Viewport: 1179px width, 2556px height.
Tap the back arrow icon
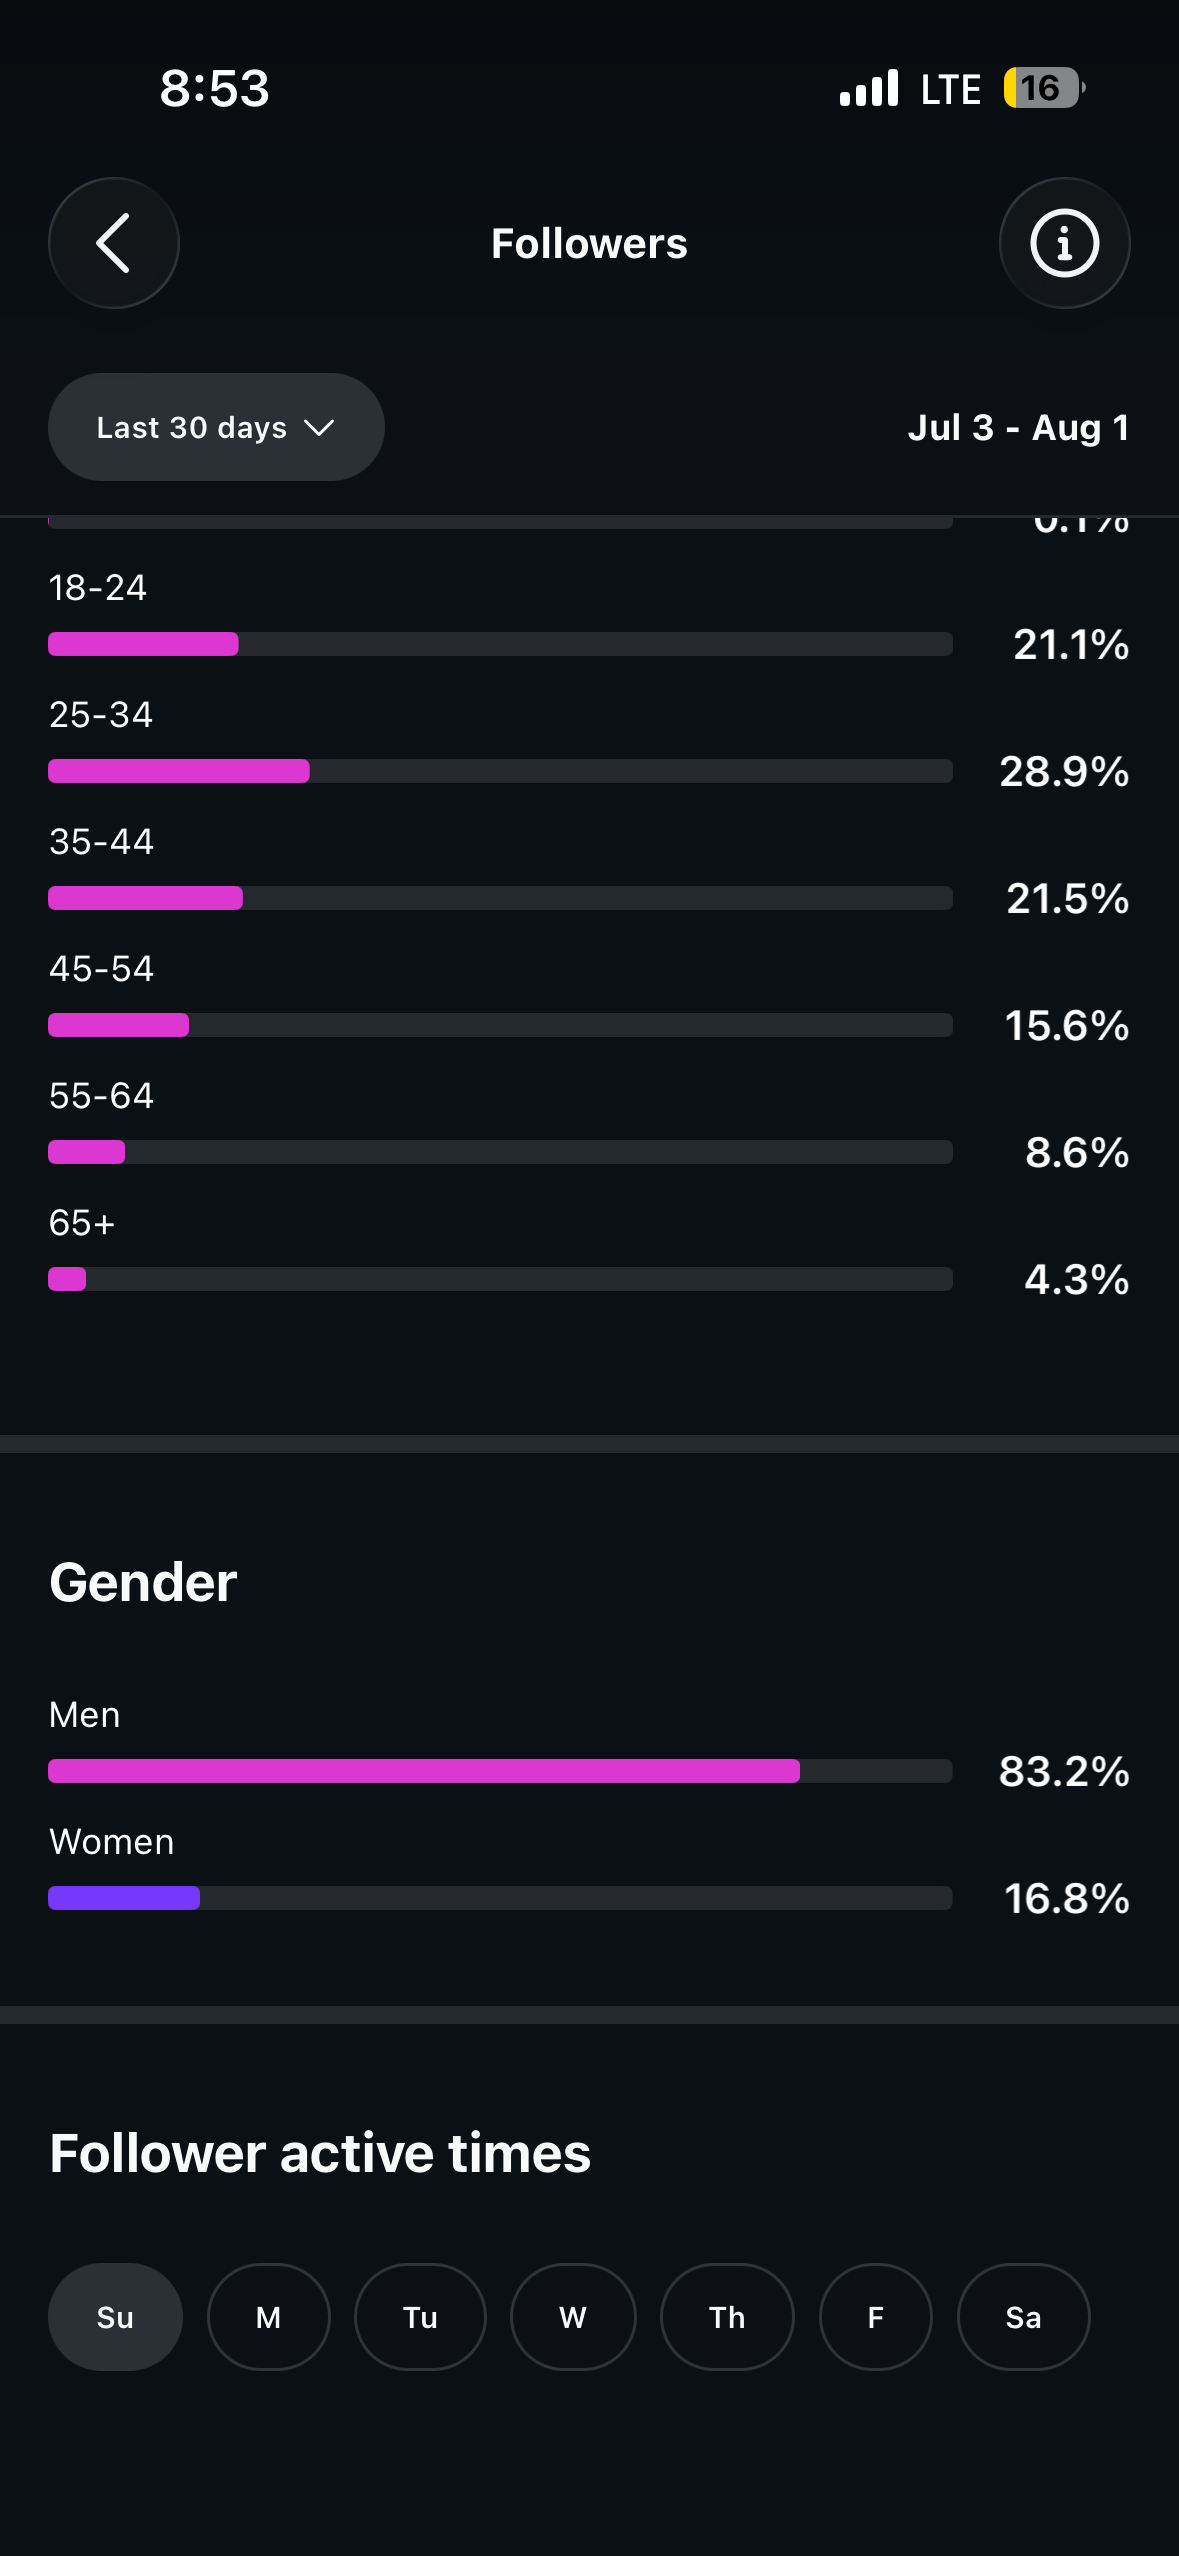point(114,243)
